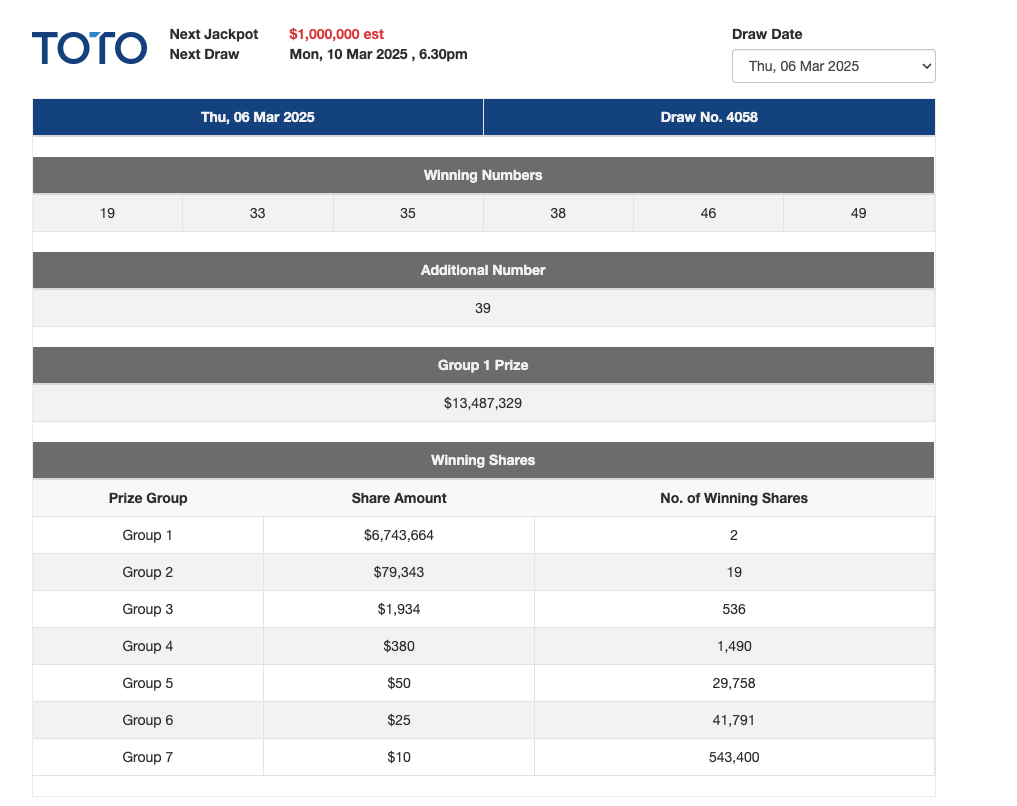Click the "Next Draw" label

tap(202, 54)
